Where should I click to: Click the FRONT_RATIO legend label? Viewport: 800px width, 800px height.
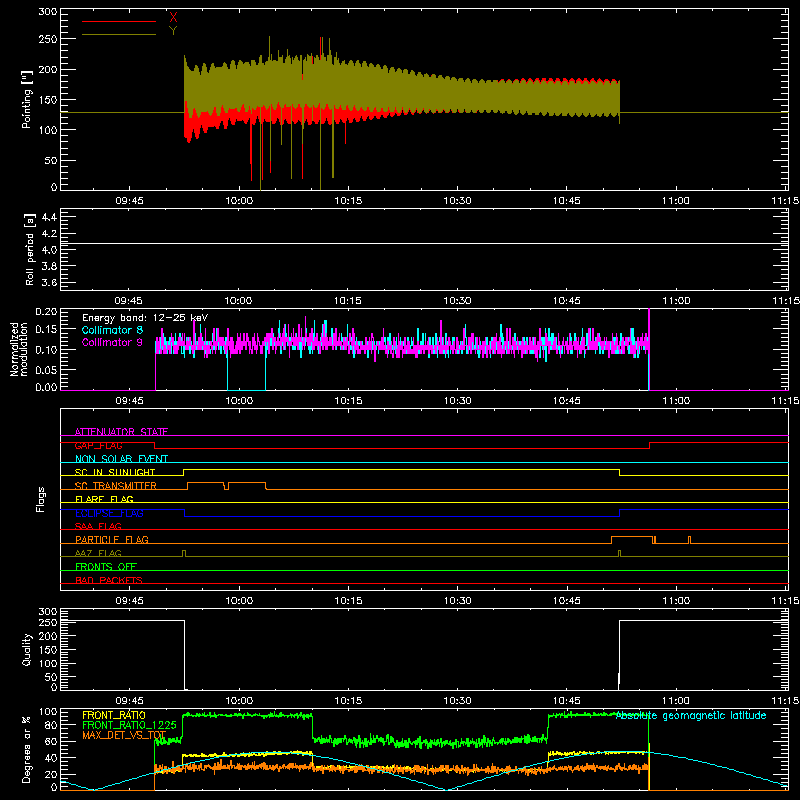(x=114, y=715)
